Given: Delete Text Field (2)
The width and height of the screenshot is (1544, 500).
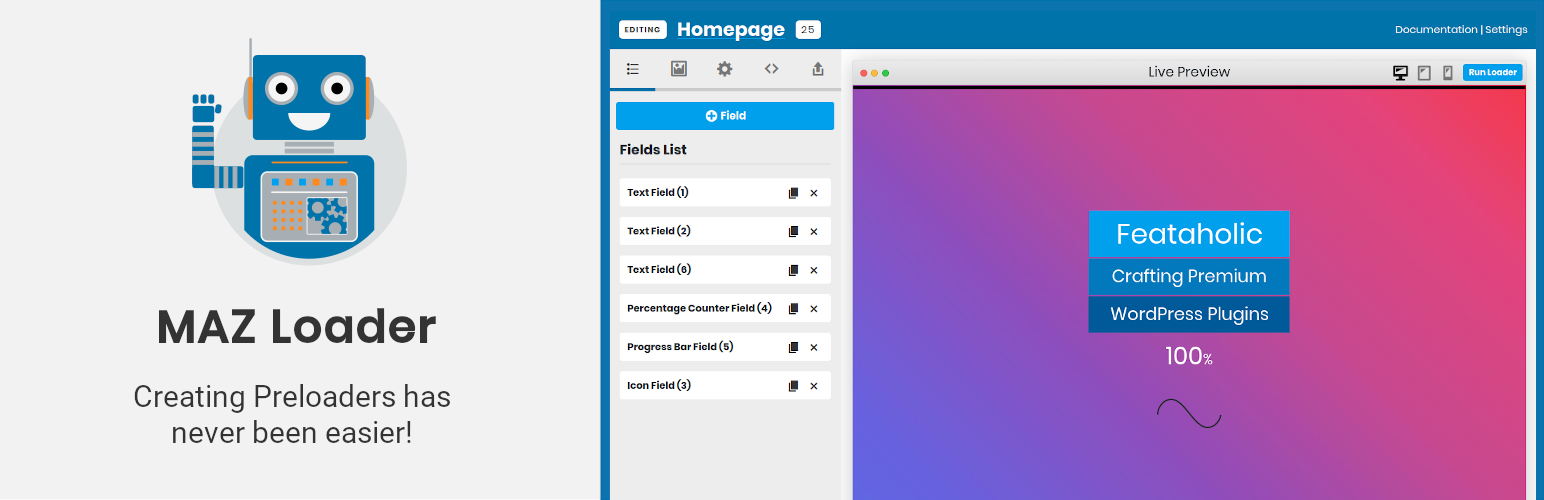Looking at the screenshot, I should point(814,231).
